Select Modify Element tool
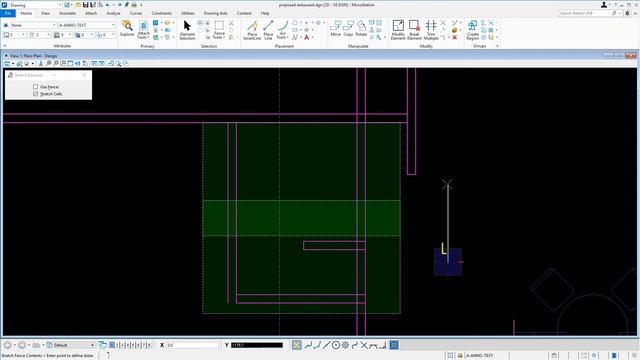This screenshot has height=360, width=640. tap(398, 30)
